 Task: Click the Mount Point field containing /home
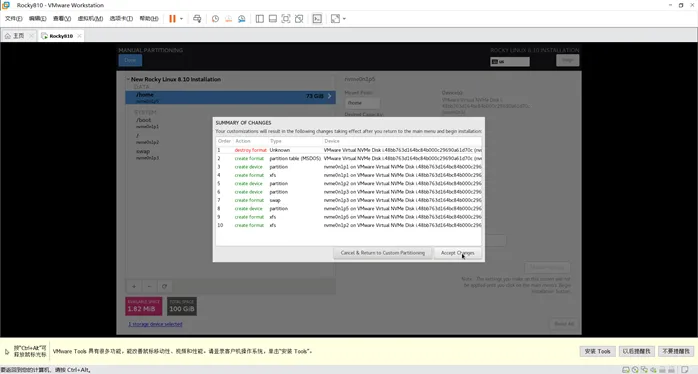coord(362,103)
